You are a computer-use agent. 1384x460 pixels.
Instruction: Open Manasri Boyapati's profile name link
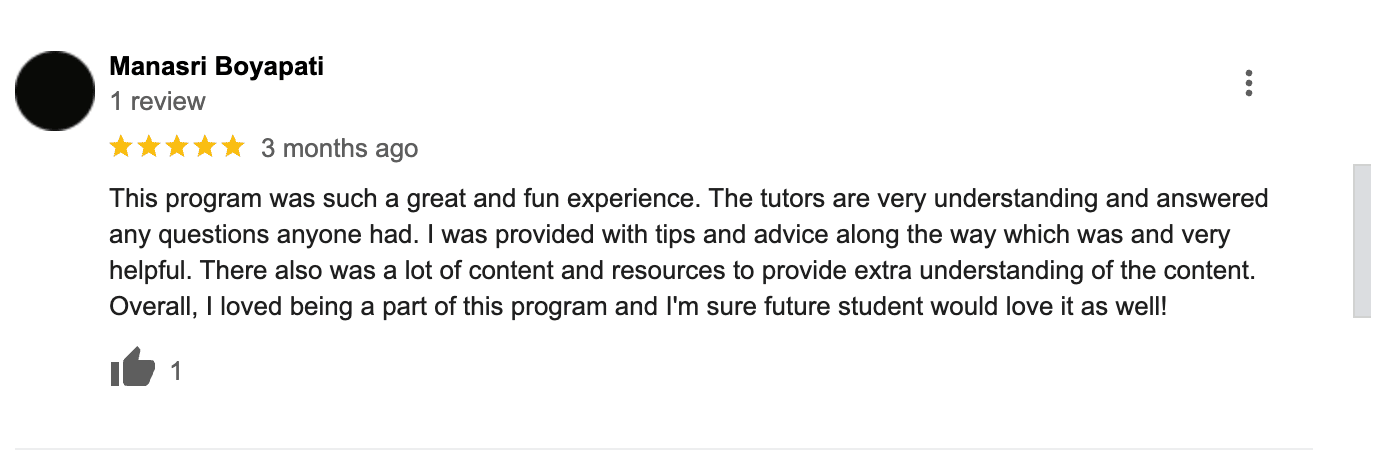(216, 67)
